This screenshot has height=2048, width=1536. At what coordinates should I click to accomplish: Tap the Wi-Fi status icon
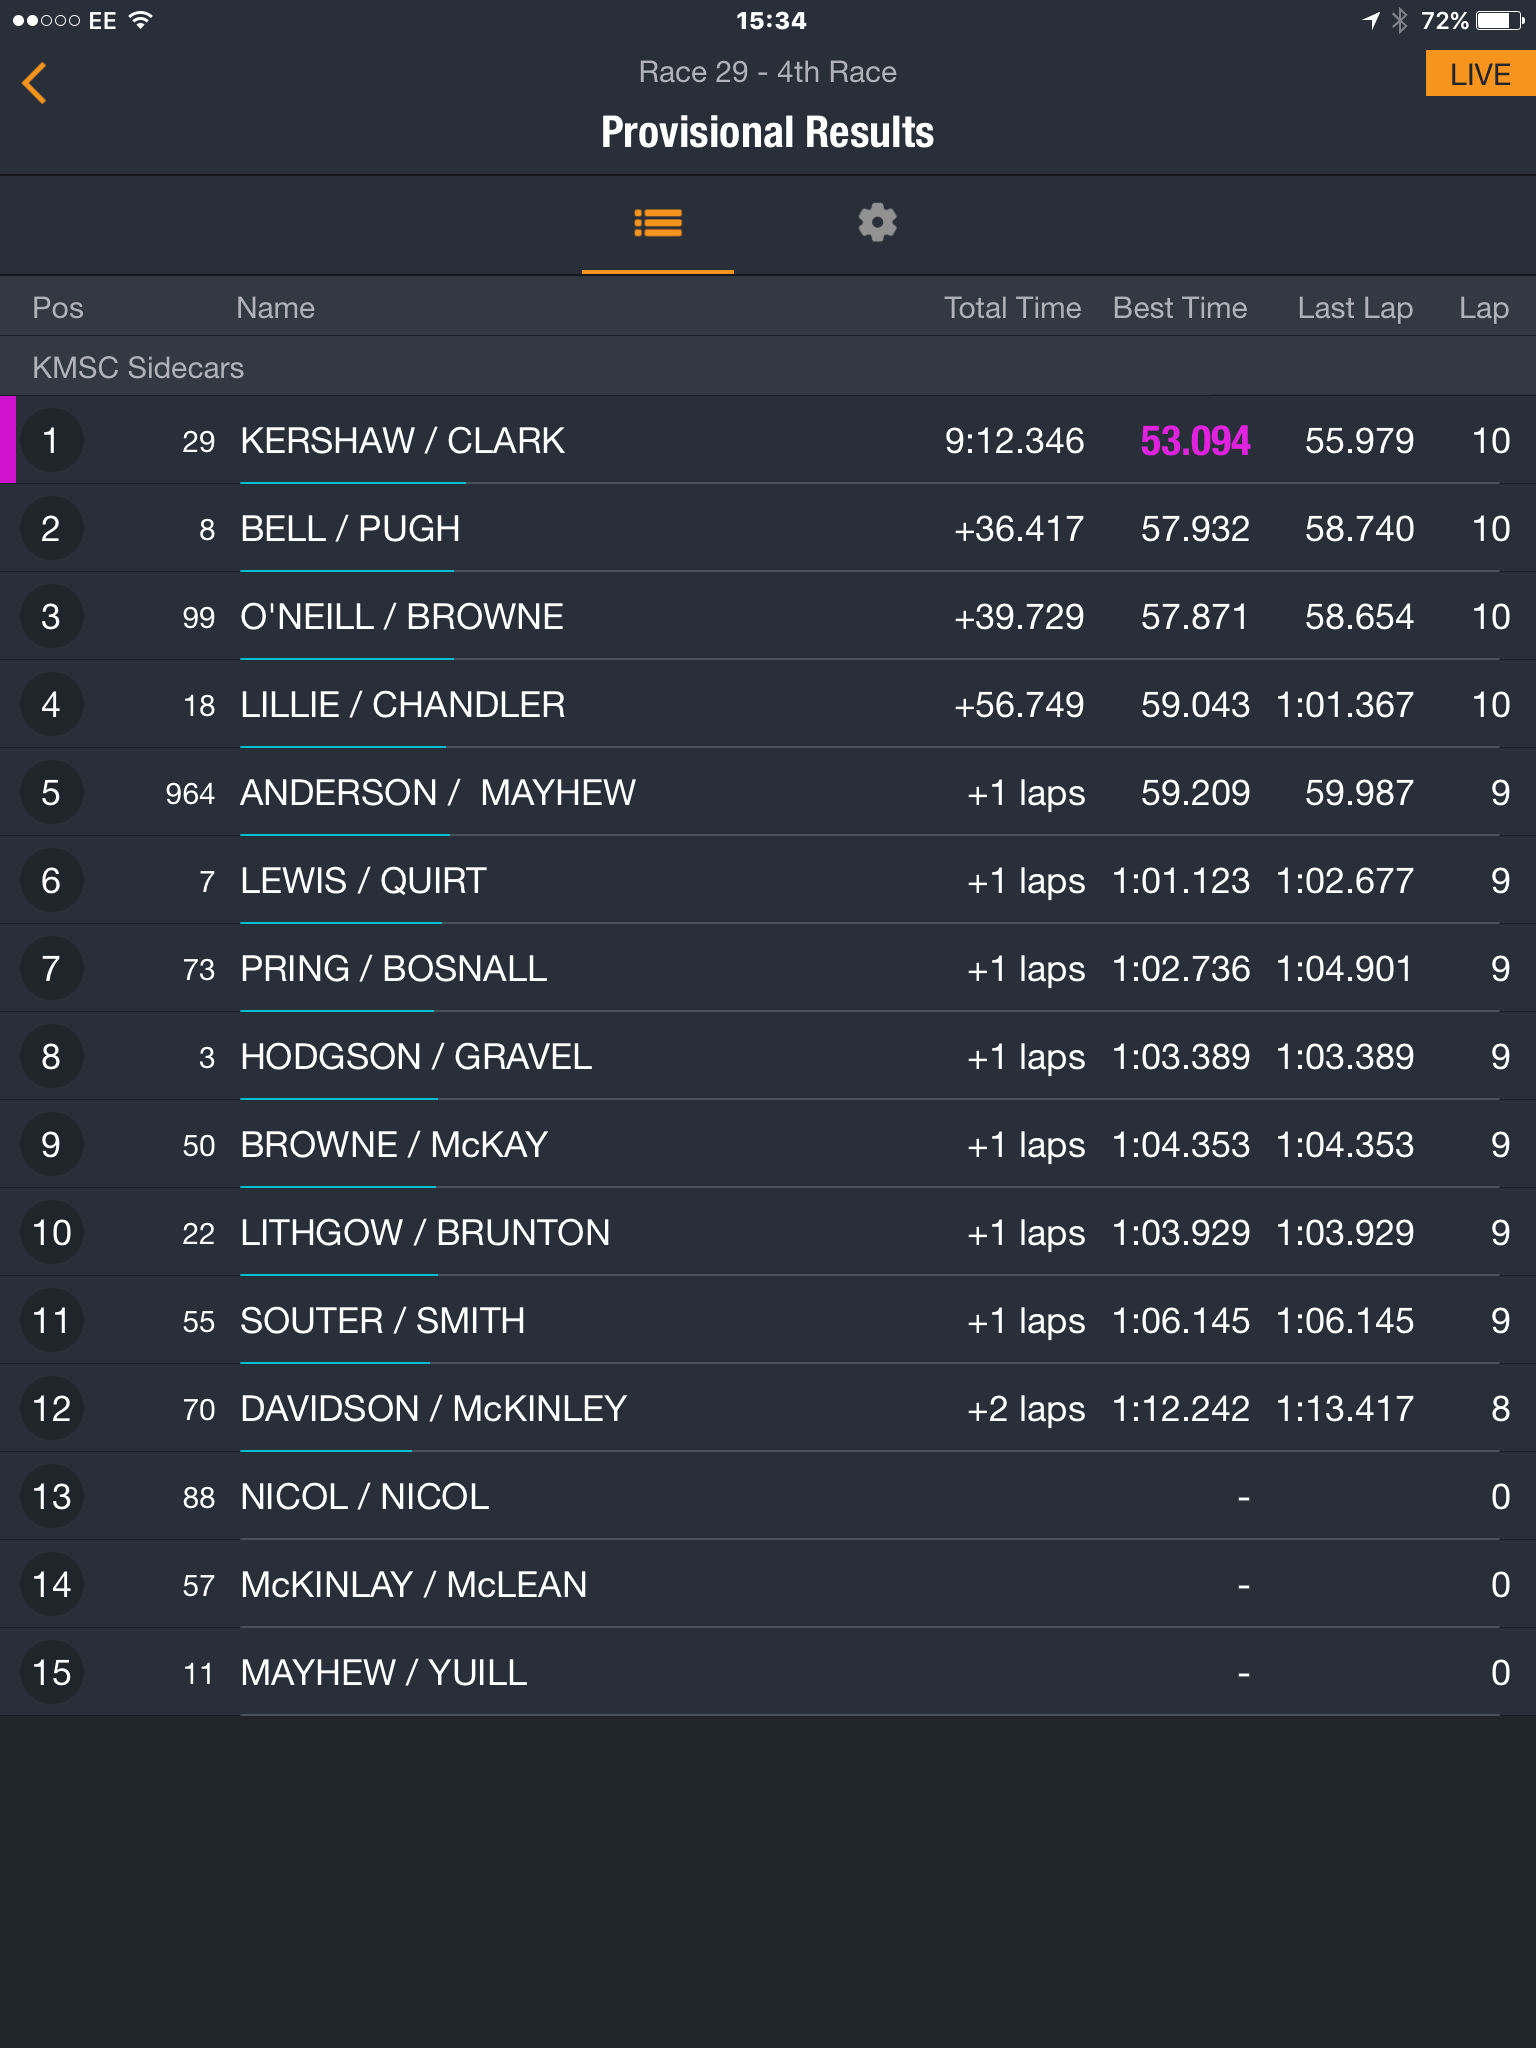[x=141, y=20]
